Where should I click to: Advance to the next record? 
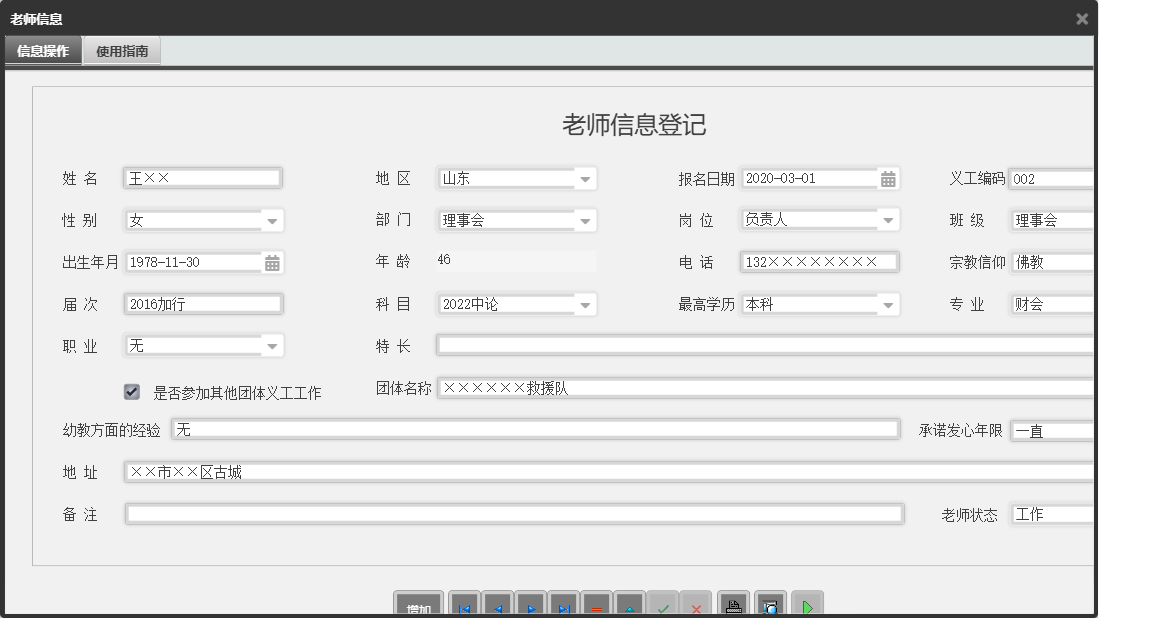(531, 605)
